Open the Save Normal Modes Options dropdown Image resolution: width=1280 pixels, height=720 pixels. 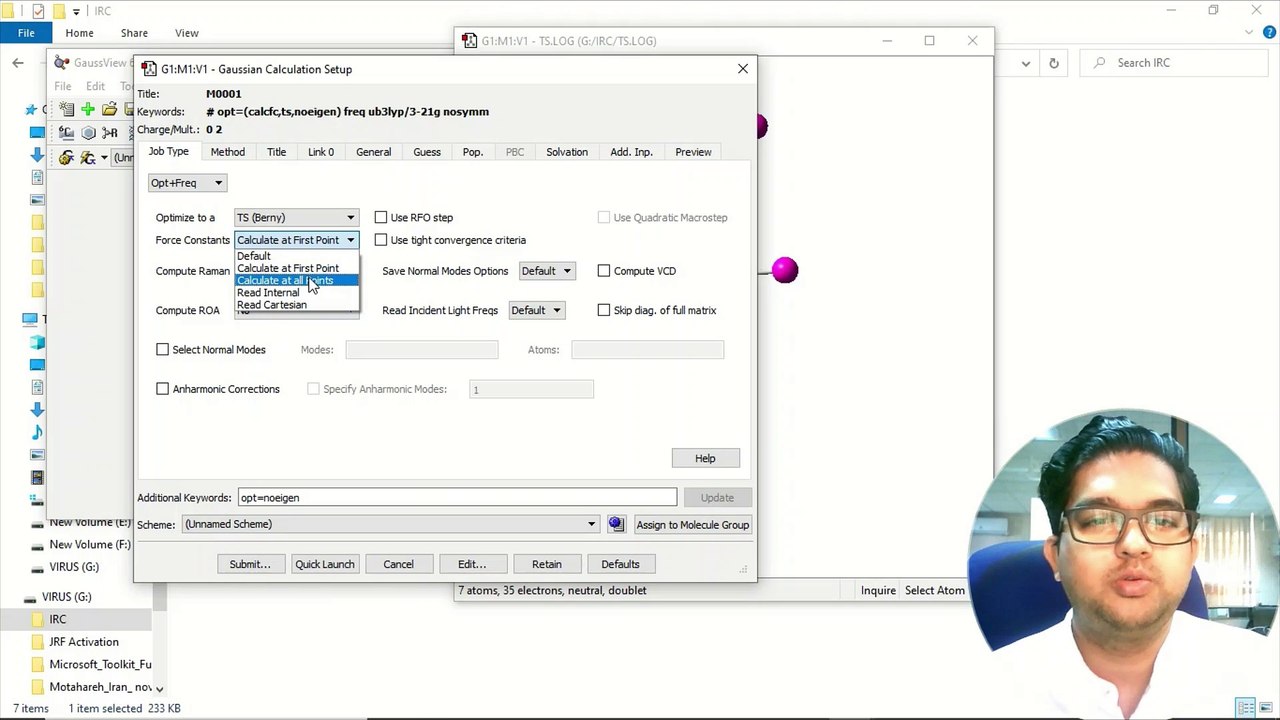coord(546,271)
